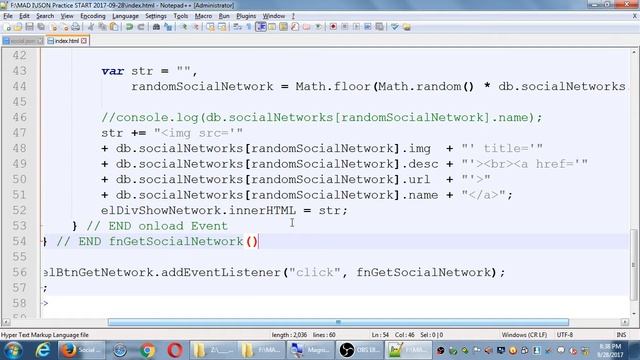Click the Playback macro toolbar icon

356,27
